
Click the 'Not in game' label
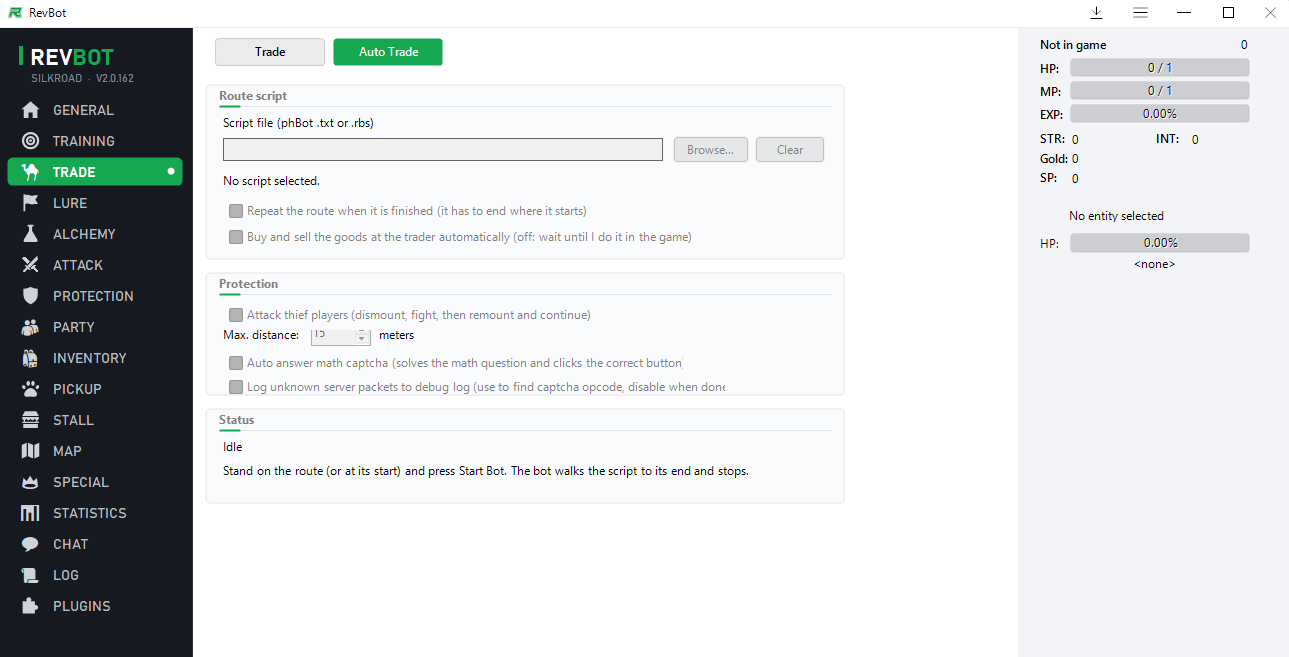point(1073,45)
